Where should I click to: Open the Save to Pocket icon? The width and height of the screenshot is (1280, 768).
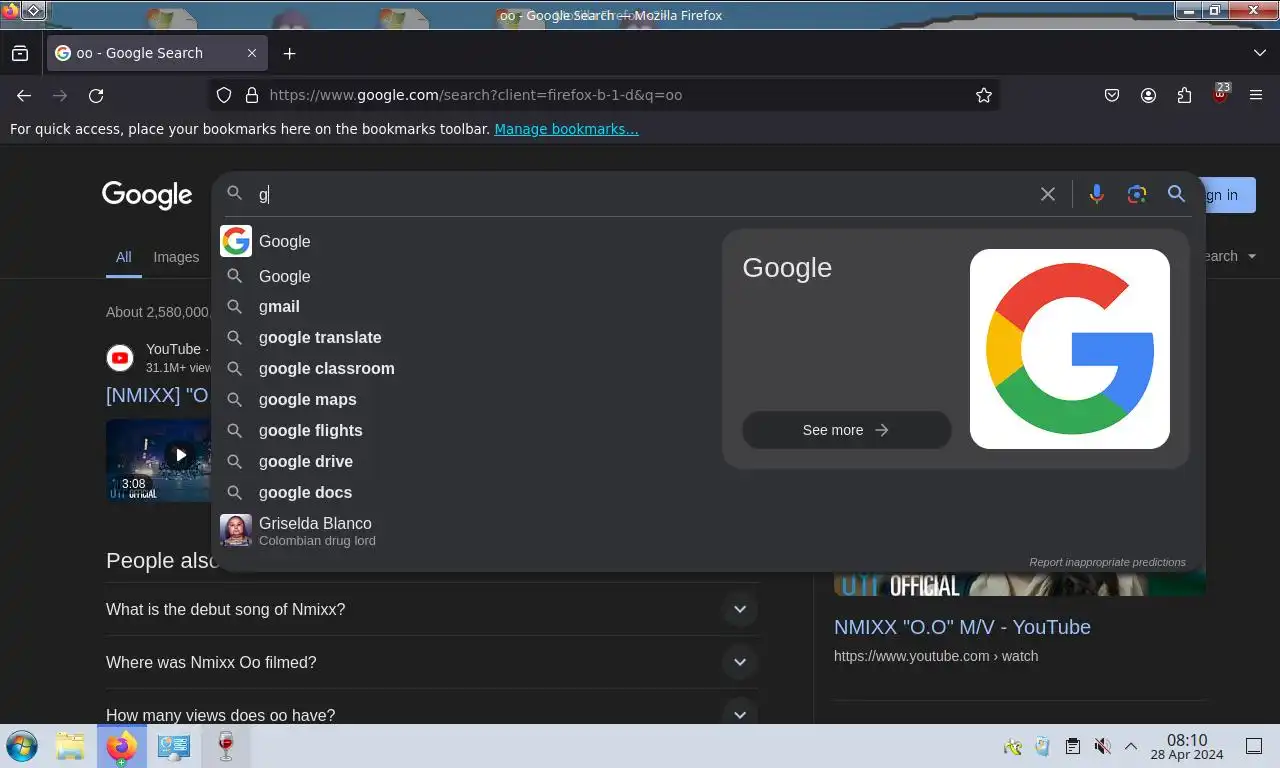tap(1112, 95)
